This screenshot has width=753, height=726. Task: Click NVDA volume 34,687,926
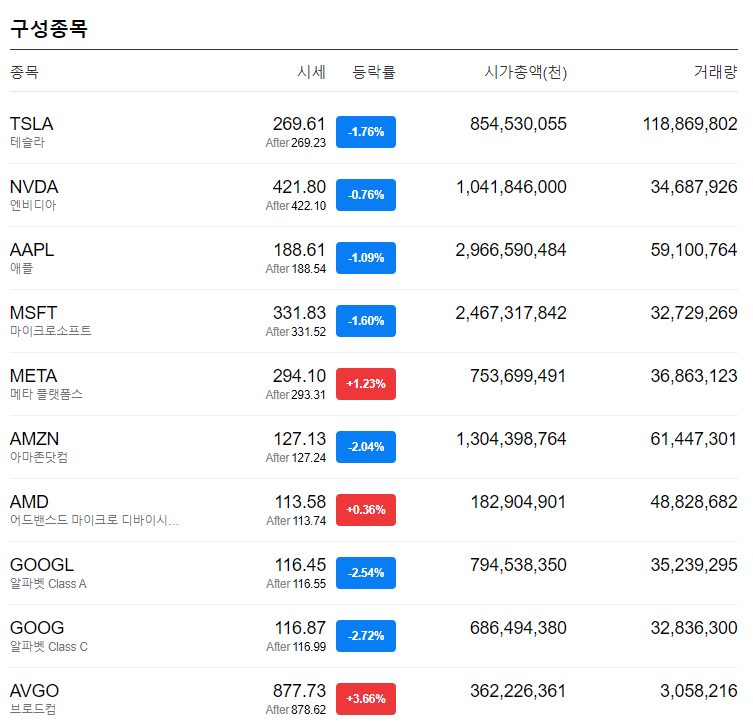[x=694, y=187]
